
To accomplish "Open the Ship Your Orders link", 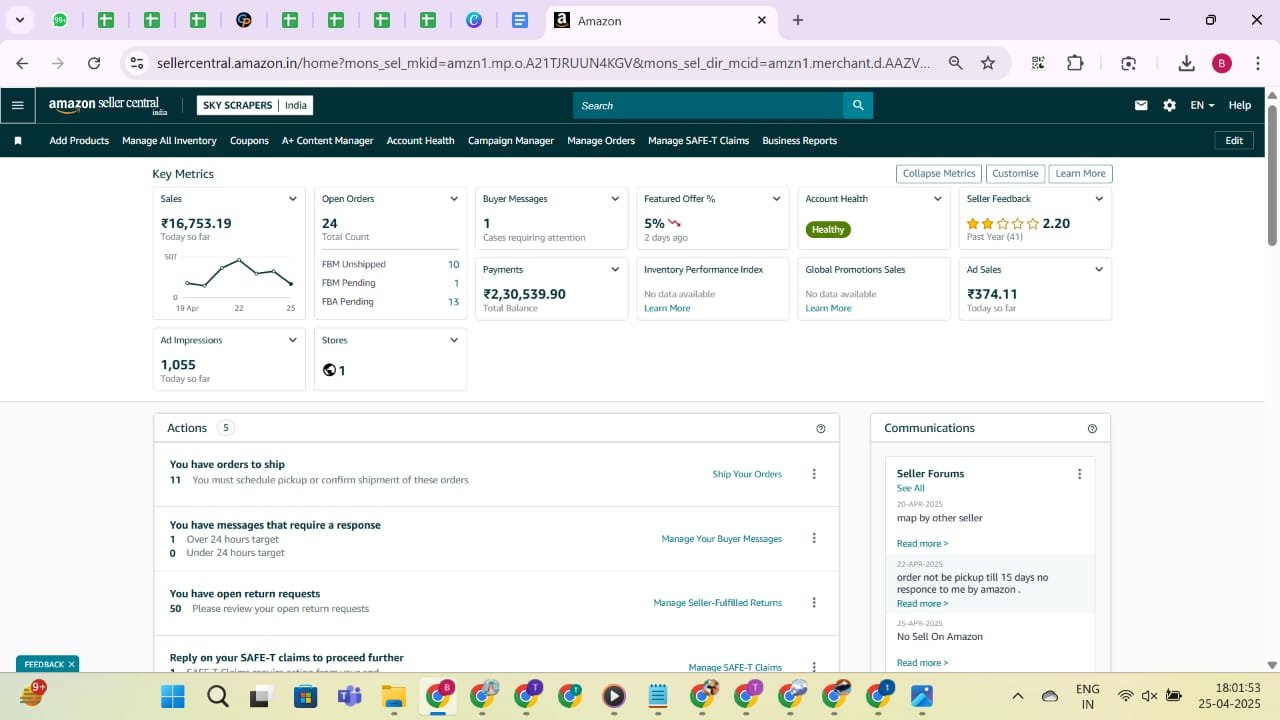I will (747, 474).
